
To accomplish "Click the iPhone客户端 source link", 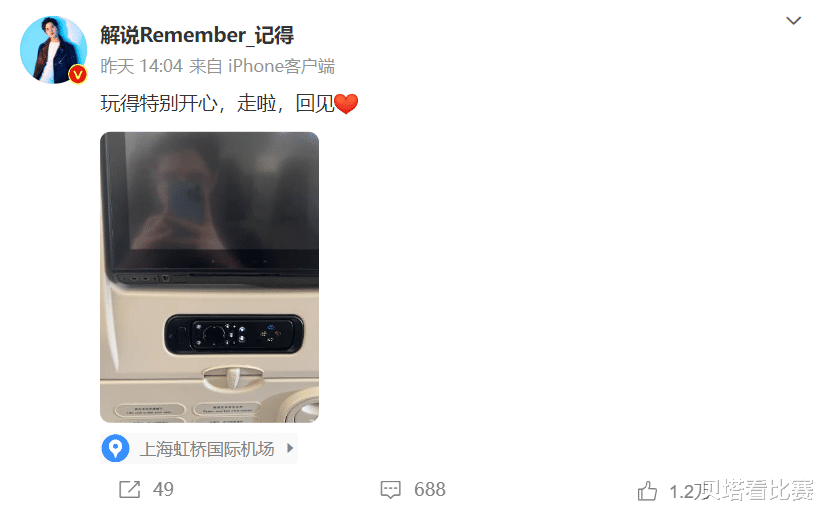I will click(x=281, y=66).
